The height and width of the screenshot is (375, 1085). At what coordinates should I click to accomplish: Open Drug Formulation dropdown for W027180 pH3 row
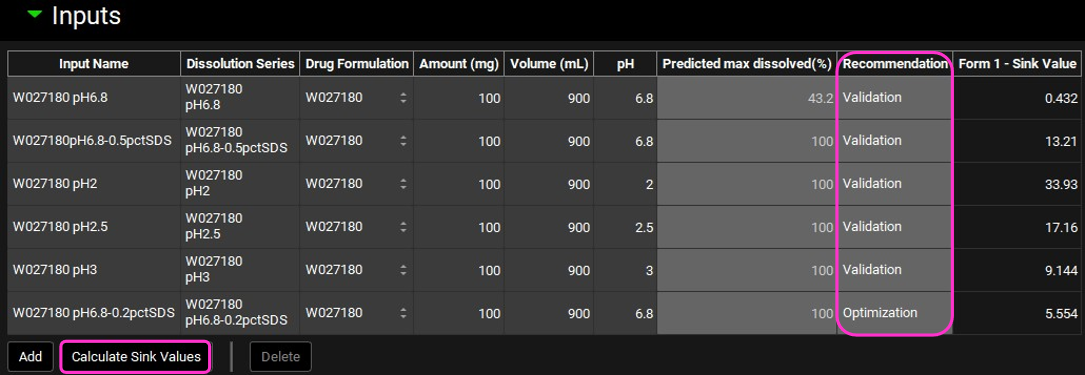tap(403, 270)
